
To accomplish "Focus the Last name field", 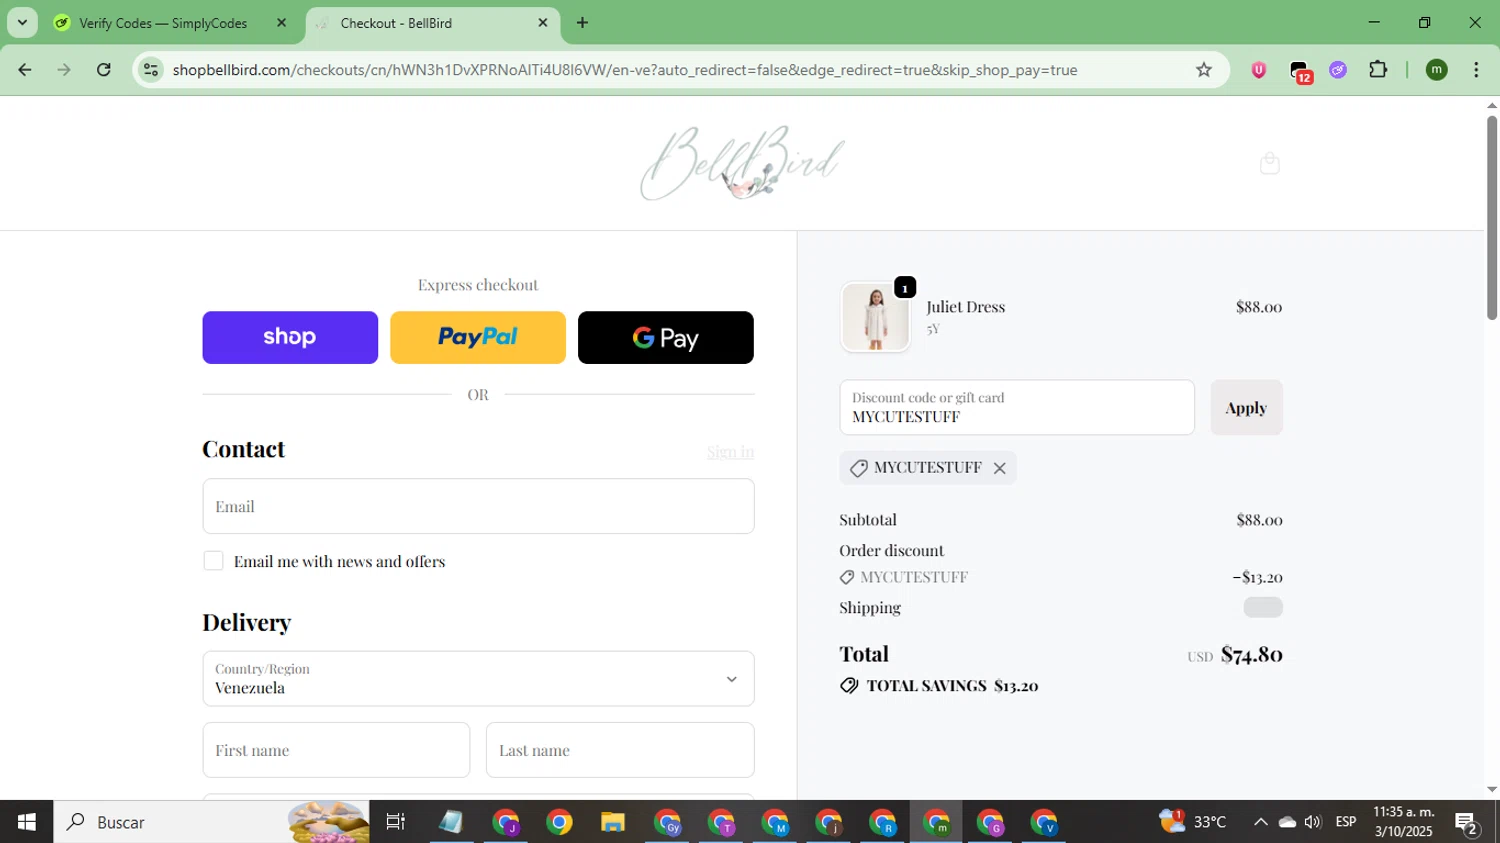I will pyautogui.click(x=620, y=750).
